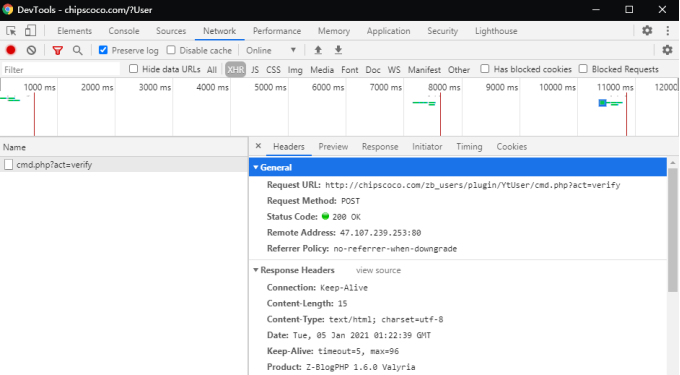The image size is (680, 375).
Task: Switch to the Elements tab
Action: pos(75,31)
